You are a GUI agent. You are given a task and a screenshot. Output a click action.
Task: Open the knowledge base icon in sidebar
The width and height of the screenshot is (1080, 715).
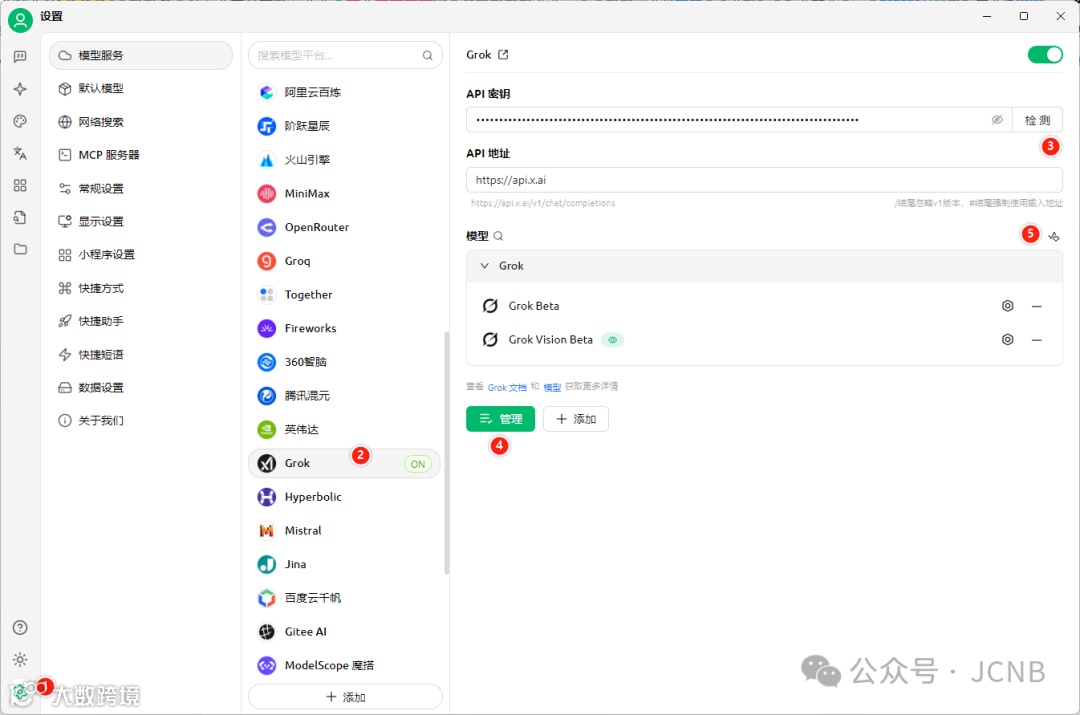point(20,217)
